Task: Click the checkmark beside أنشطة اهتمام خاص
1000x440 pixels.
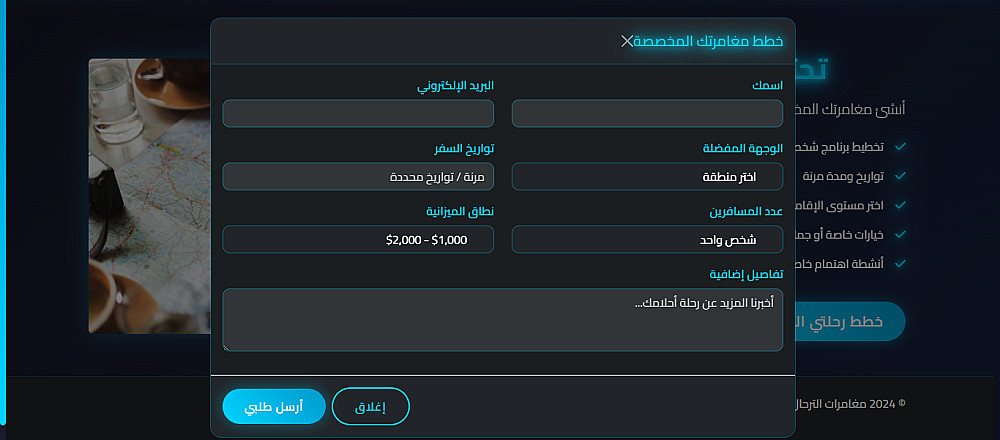Action: 900,263
